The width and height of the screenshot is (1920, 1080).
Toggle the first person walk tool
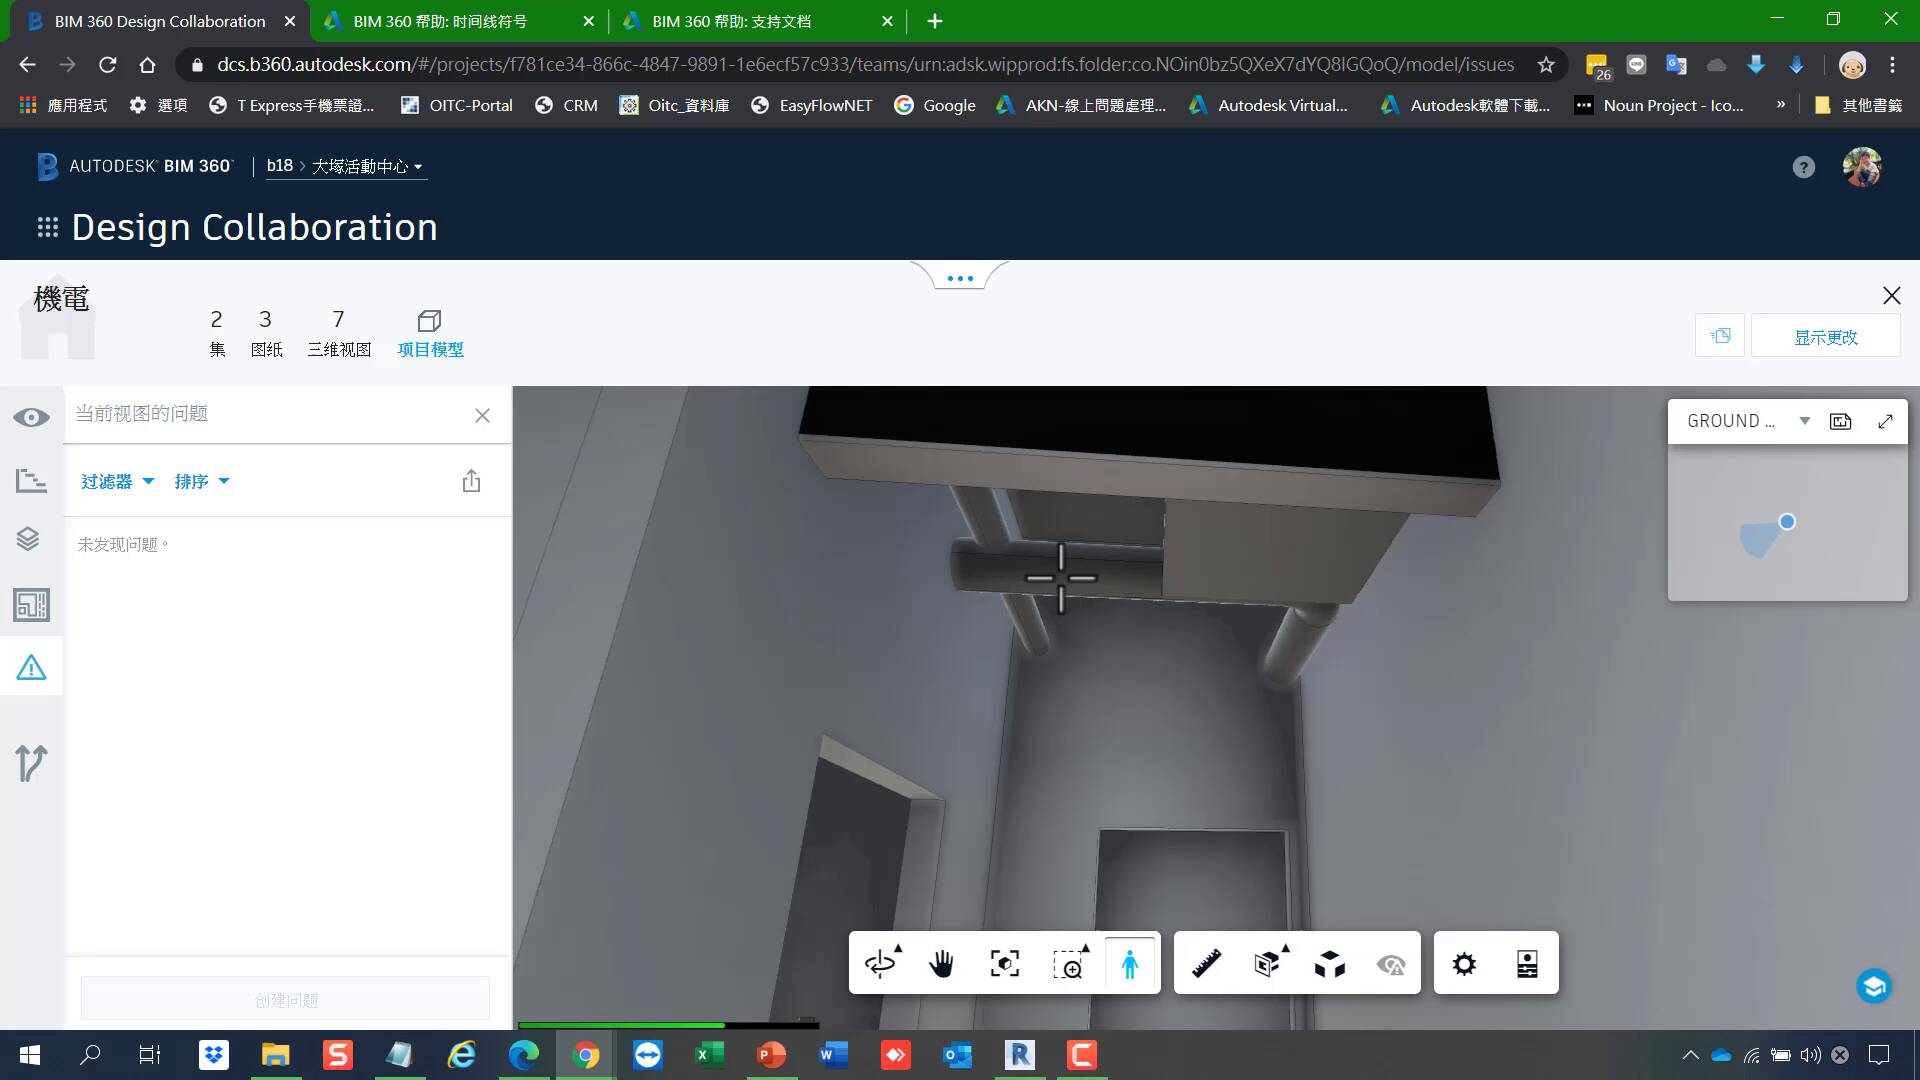(x=1130, y=964)
